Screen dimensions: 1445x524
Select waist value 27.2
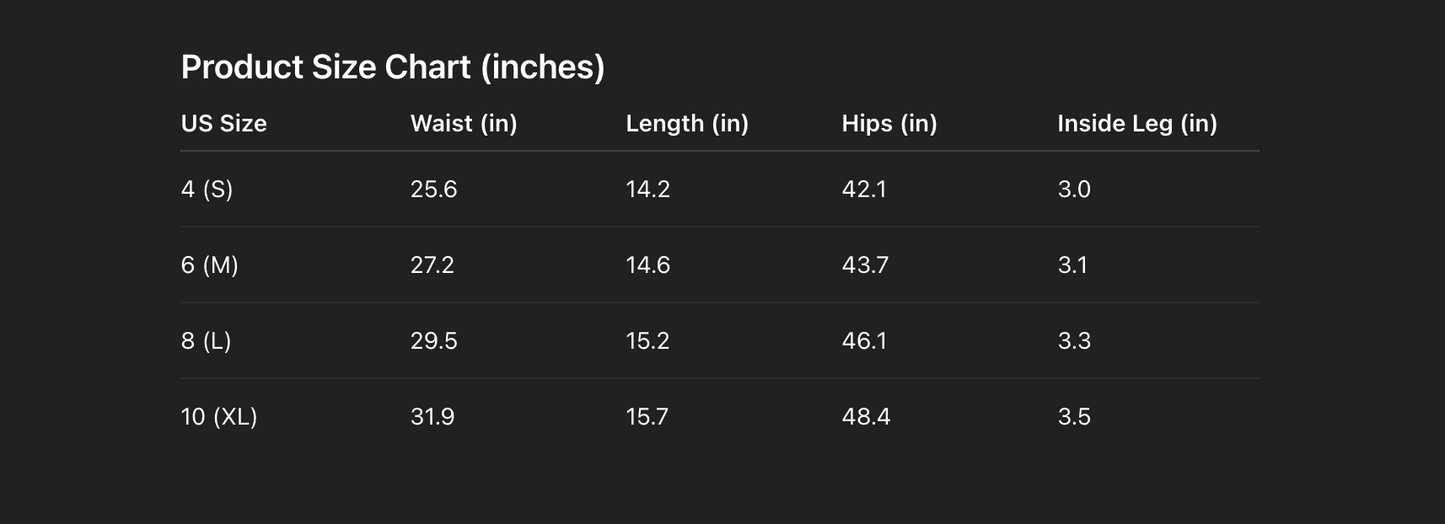pyautogui.click(x=432, y=265)
